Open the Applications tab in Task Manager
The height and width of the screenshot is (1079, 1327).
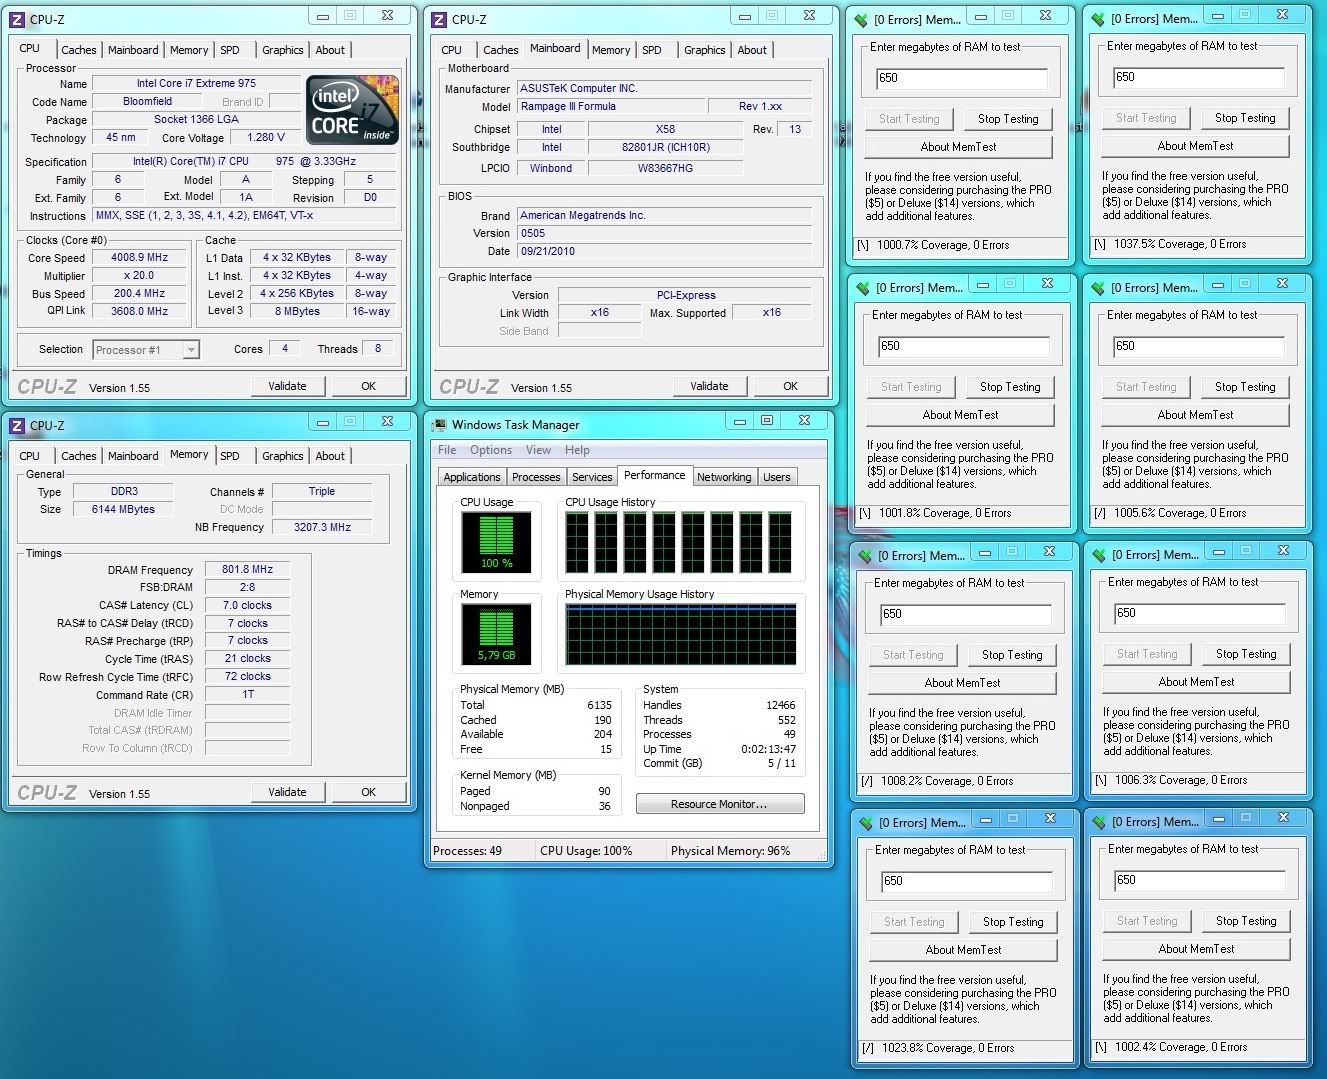[x=472, y=477]
